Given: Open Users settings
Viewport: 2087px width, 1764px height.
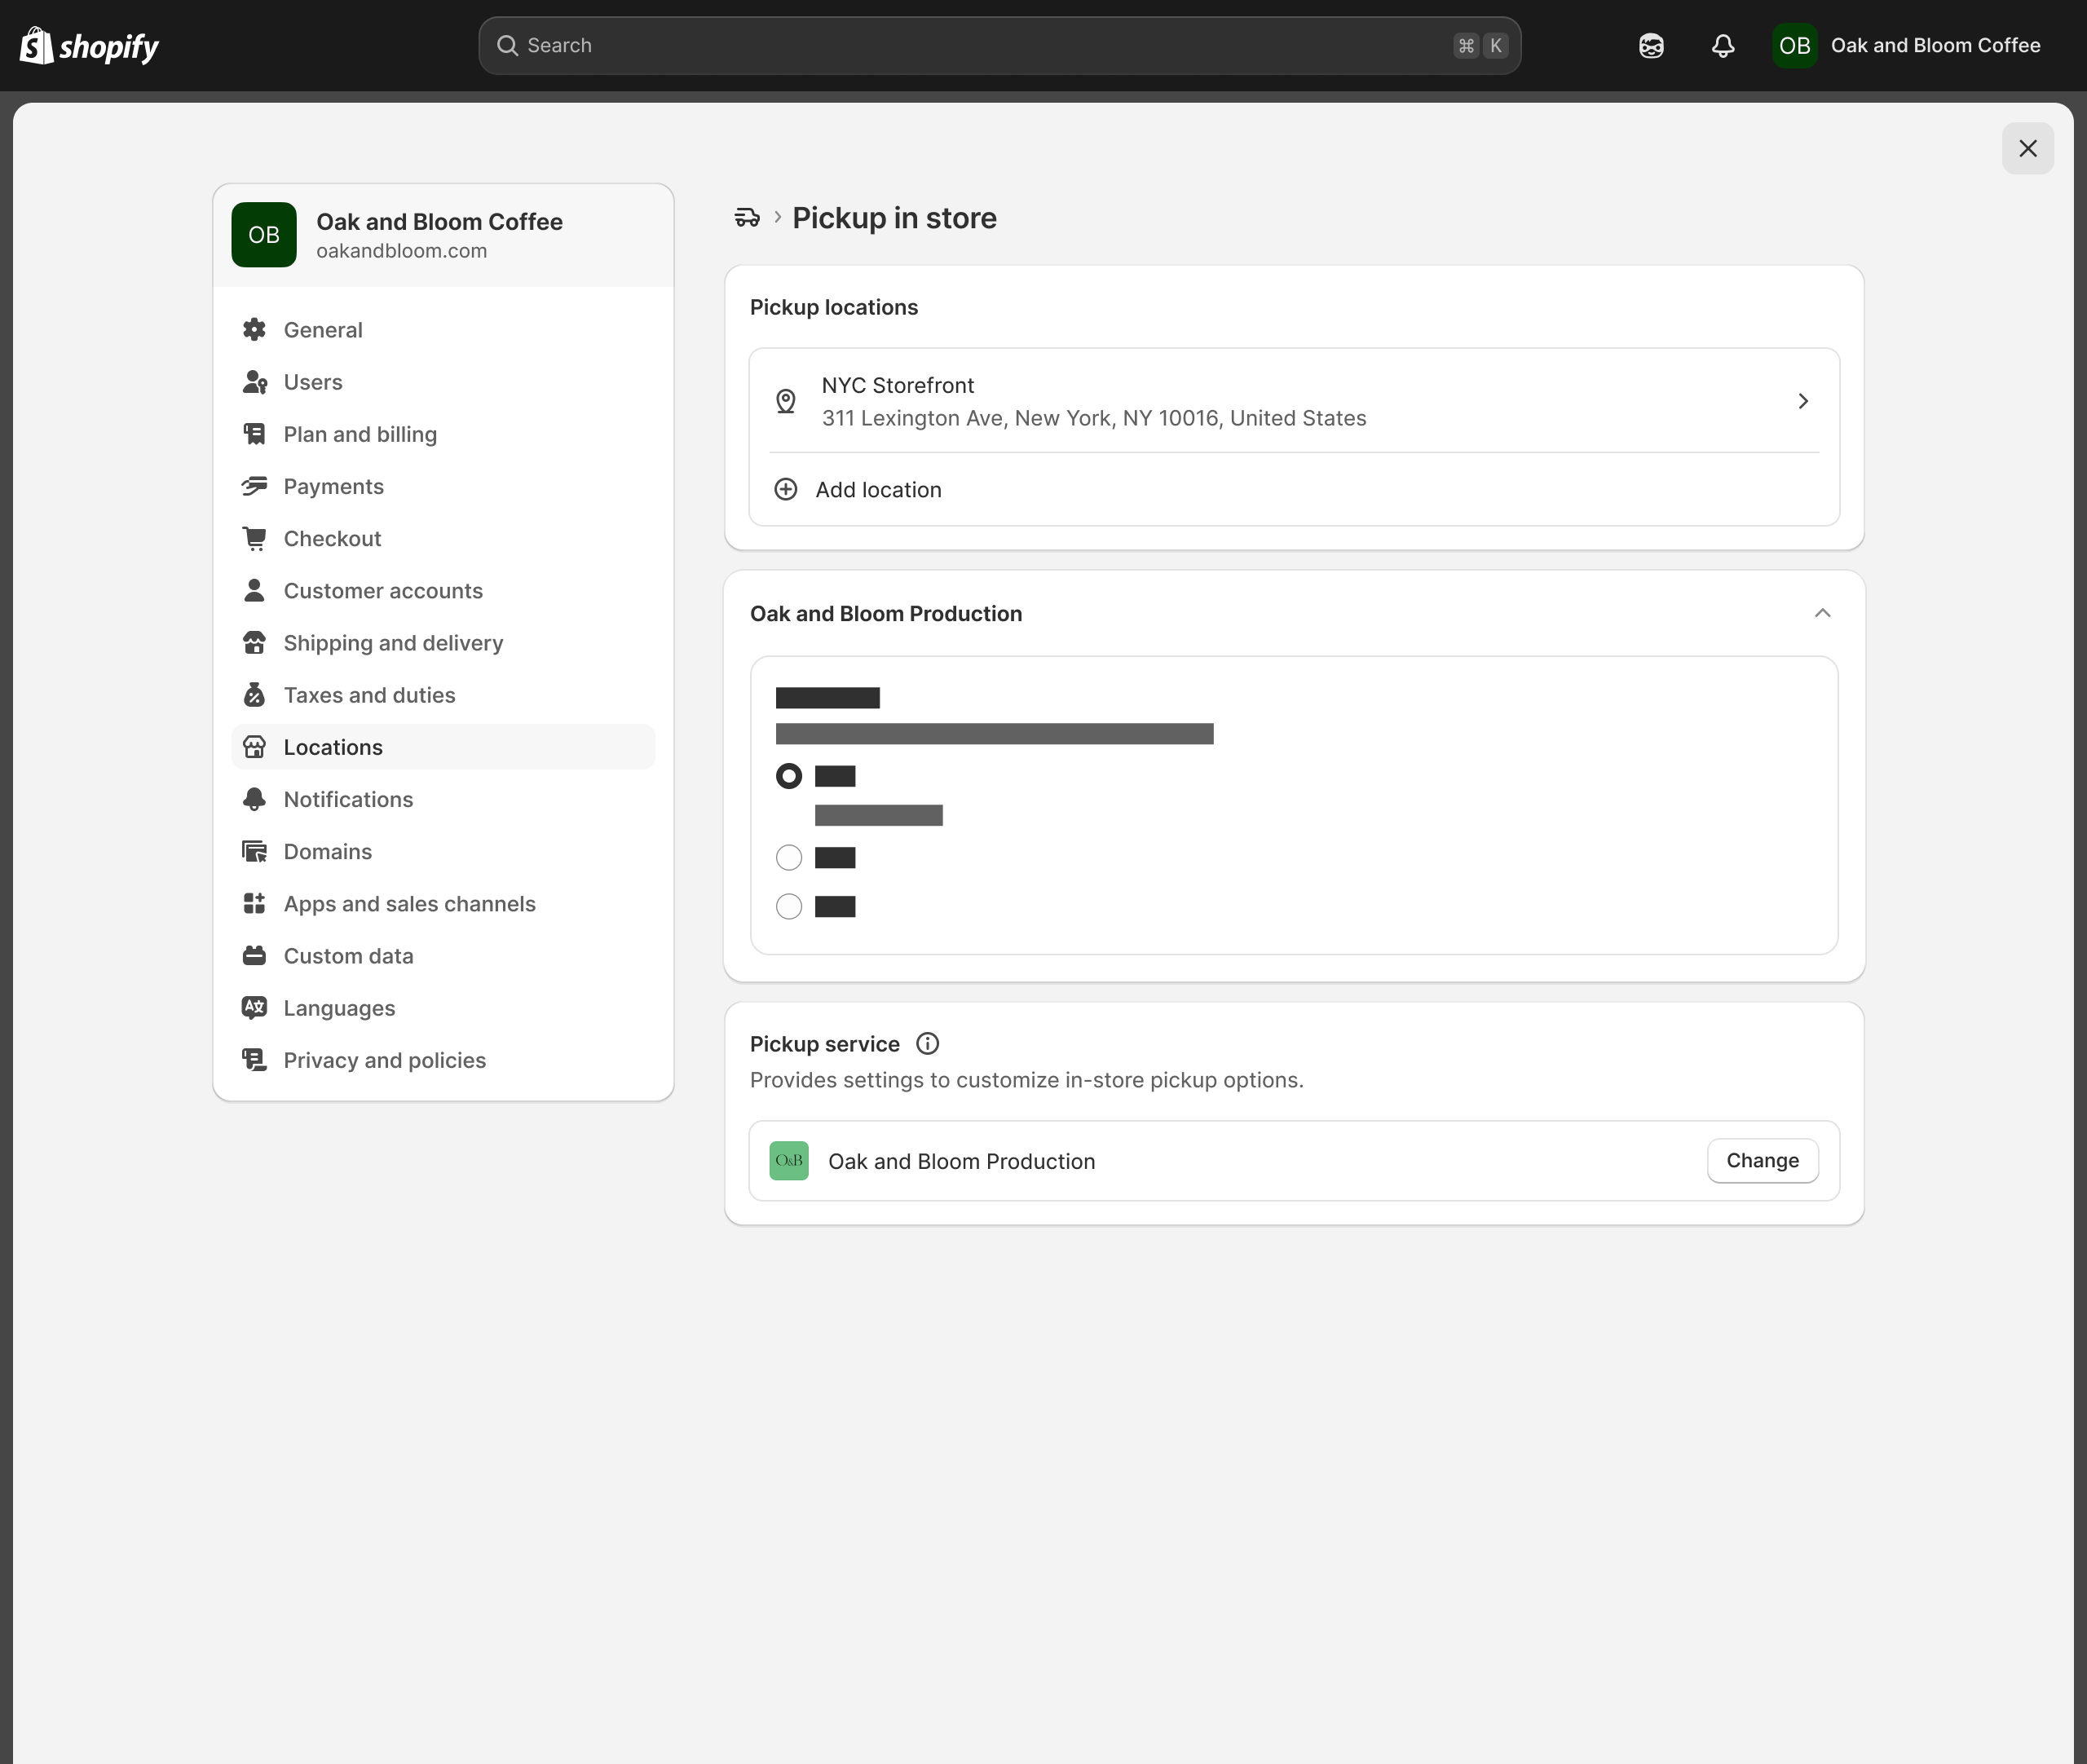Looking at the screenshot, I should [x=443, y=382].
